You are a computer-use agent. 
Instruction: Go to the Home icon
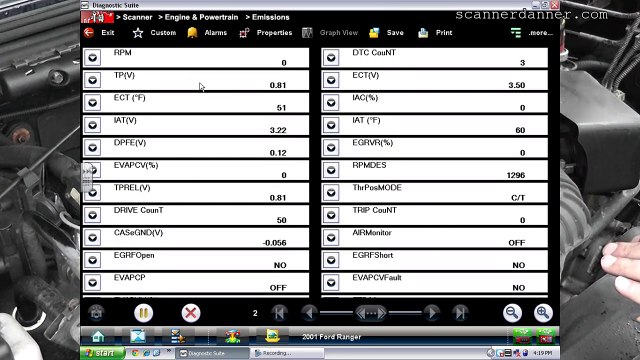click(98, 336)
